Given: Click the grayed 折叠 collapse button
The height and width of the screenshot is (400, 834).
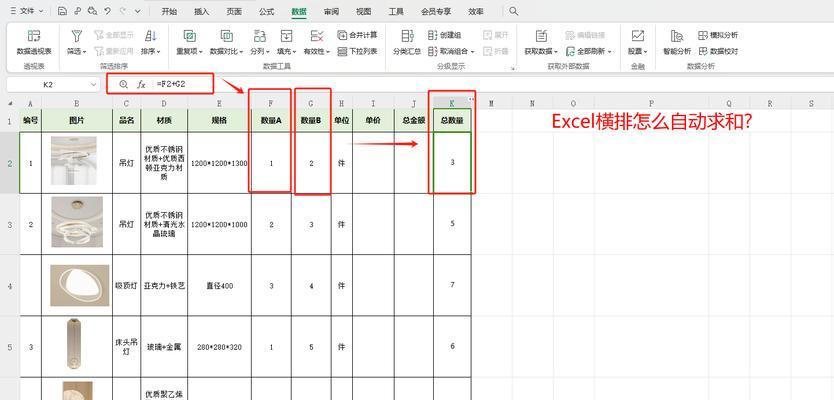Looking at the screenshot, I should point(496,51).
